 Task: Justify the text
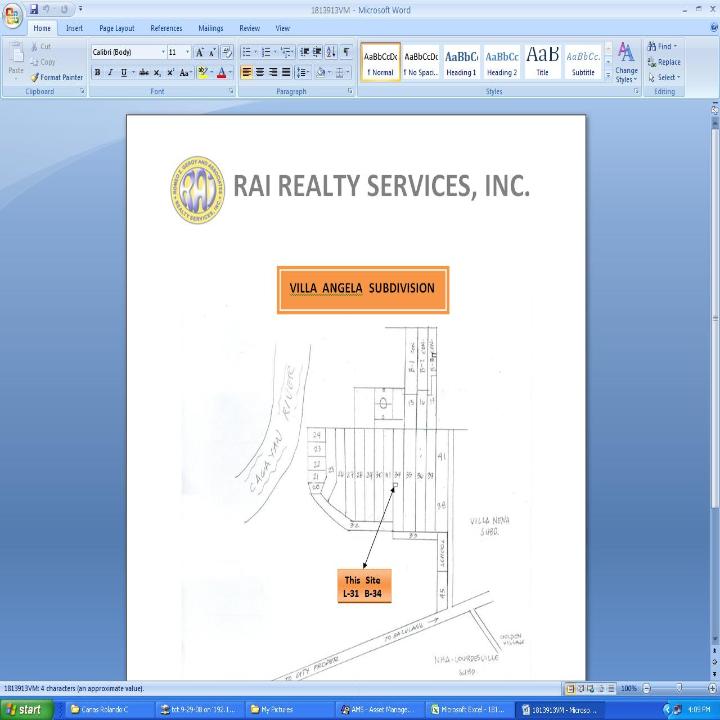(286, 73)
